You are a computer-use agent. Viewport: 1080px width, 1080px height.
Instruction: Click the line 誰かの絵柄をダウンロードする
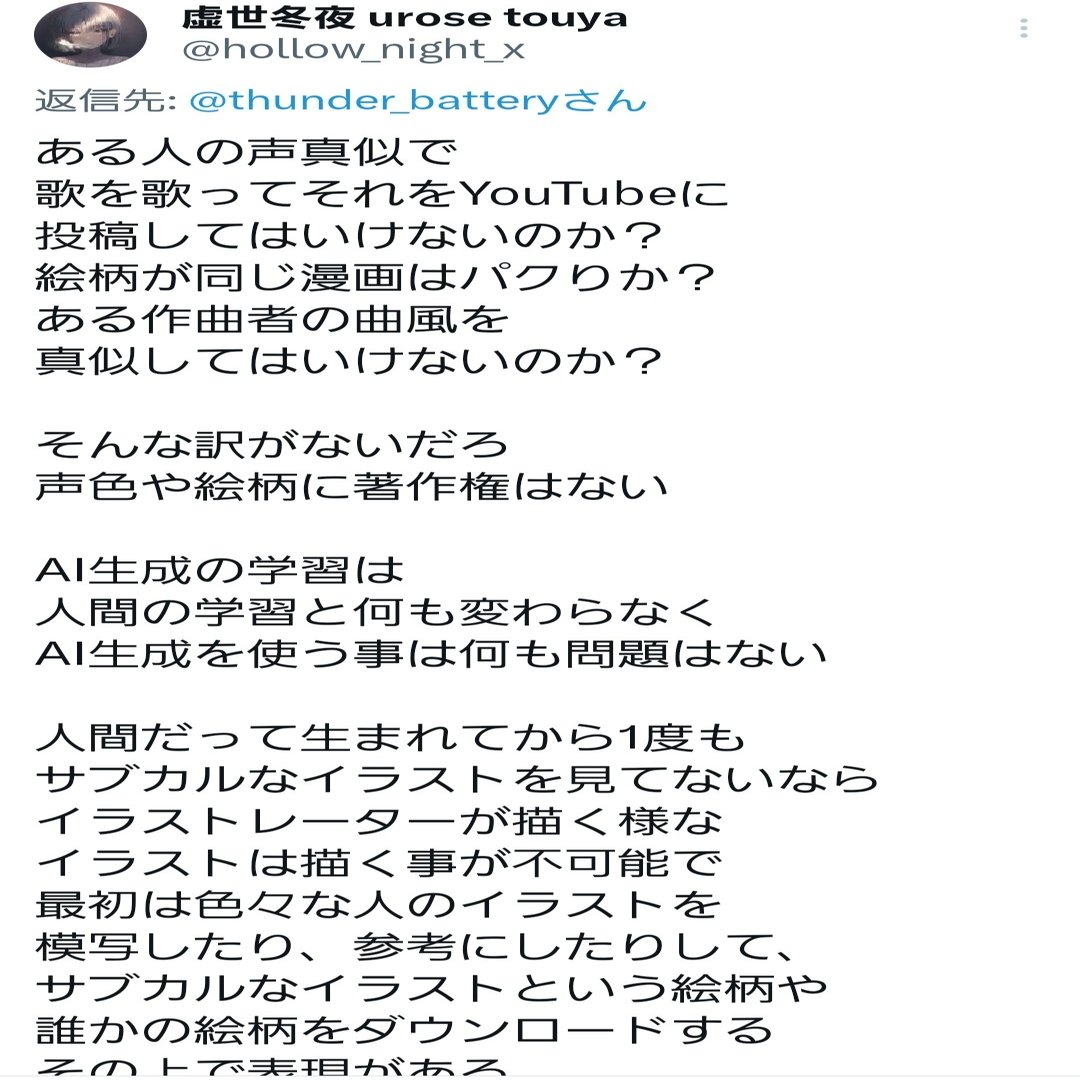point(404,1031)
